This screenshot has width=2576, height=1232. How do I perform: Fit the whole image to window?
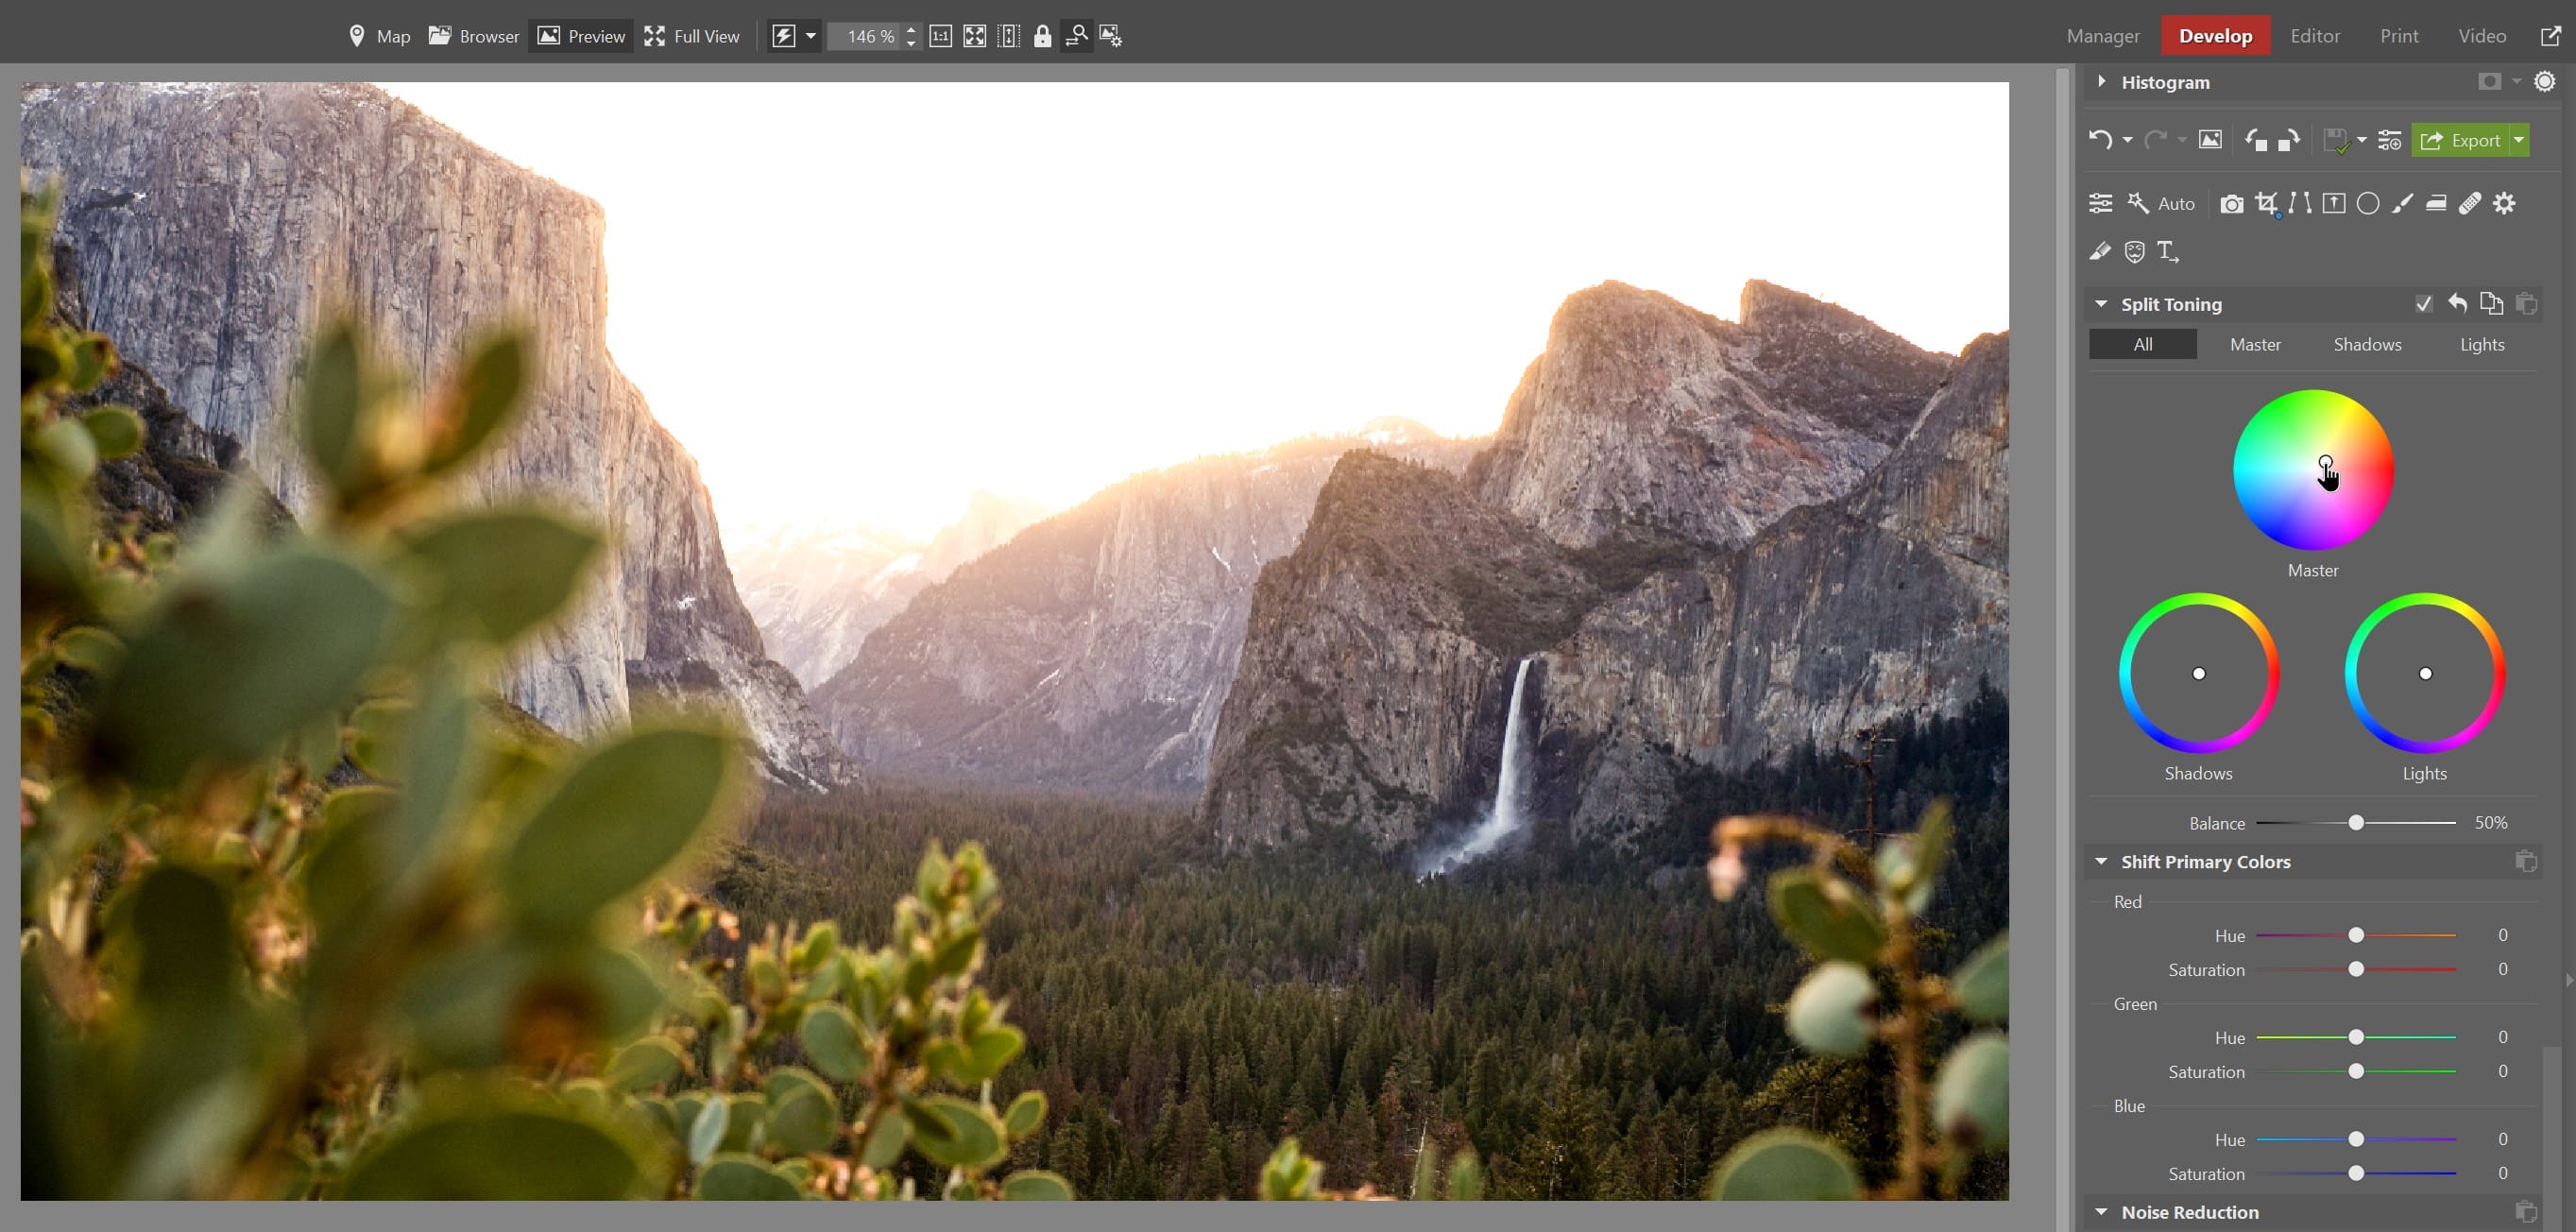[x=974, y=36]
